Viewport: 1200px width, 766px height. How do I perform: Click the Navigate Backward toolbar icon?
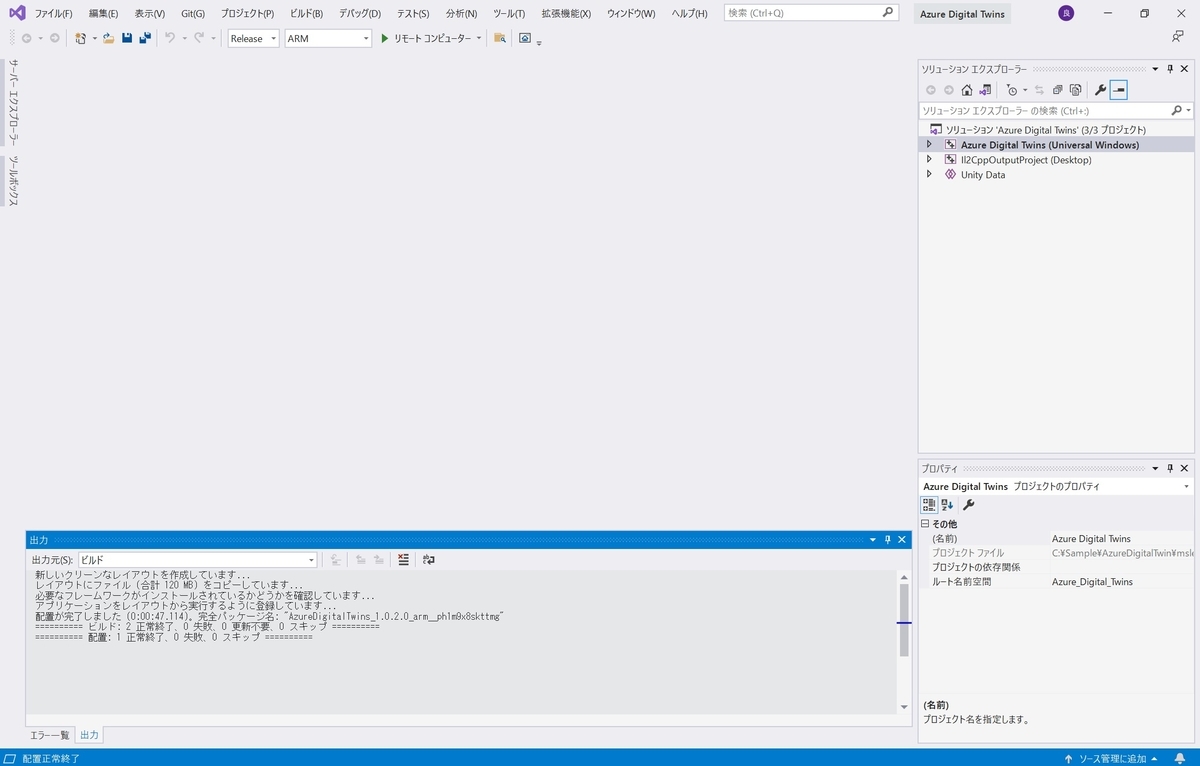pos(26,38)
